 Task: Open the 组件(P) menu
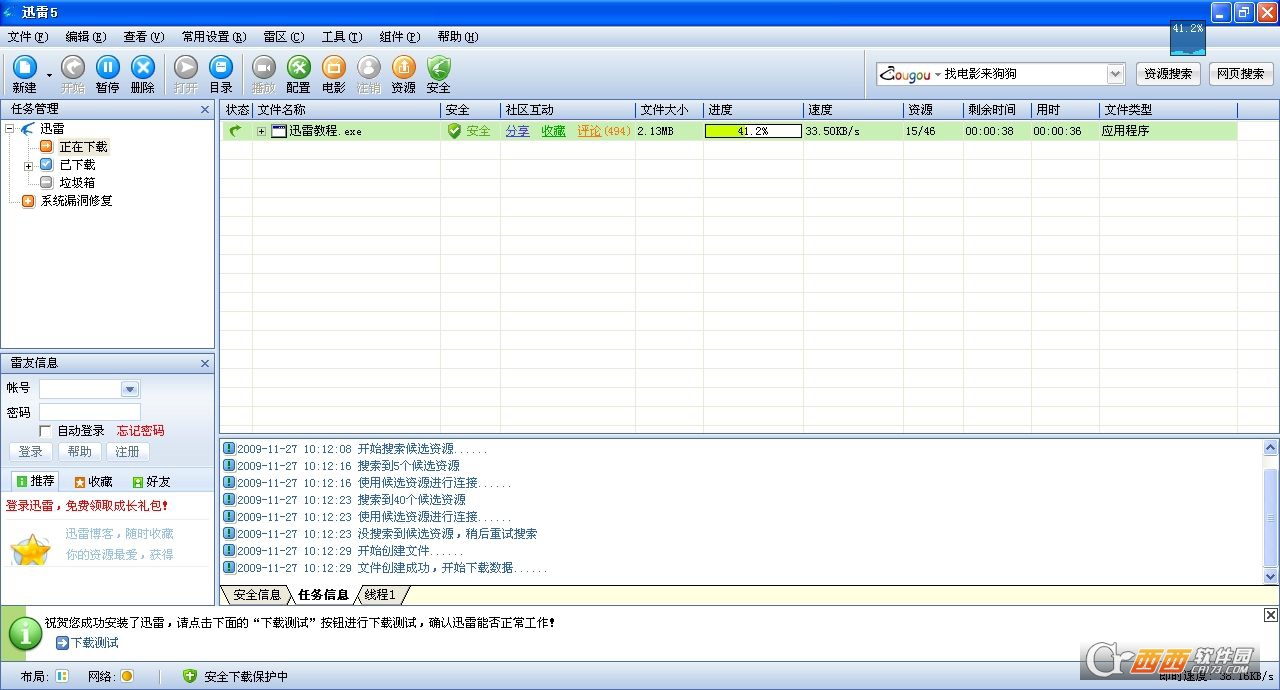pyautogui.click(x=400, y=37)
